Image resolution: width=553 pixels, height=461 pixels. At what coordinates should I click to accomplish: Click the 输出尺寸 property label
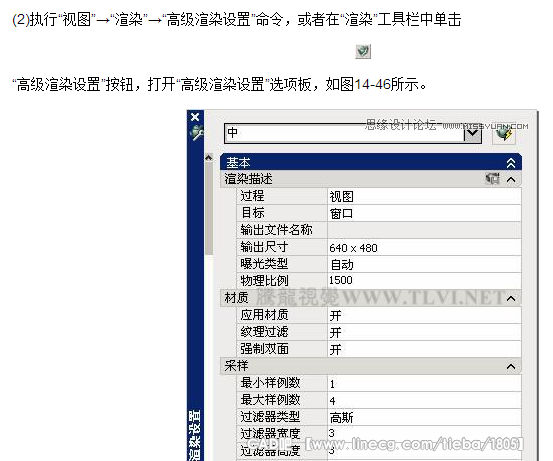264,247
